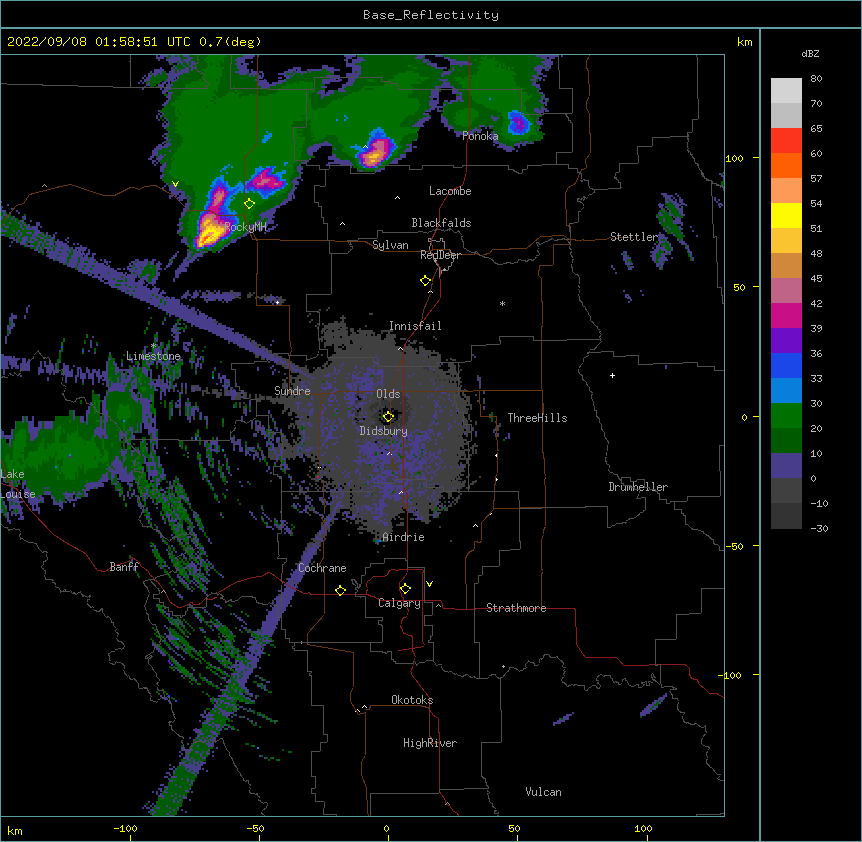This screenshot has width=862, height=842.
Task: Click the Stettler city label
Action: coord(634,237)
